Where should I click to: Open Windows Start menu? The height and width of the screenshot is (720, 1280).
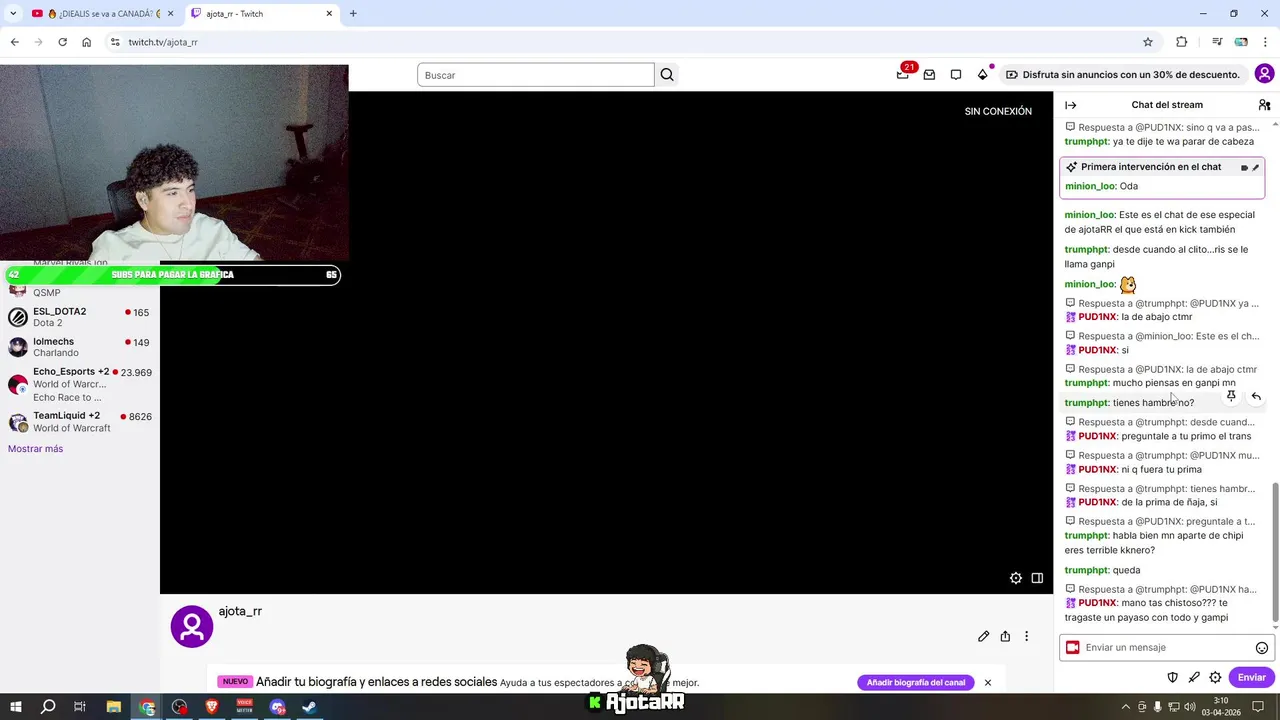15,707
